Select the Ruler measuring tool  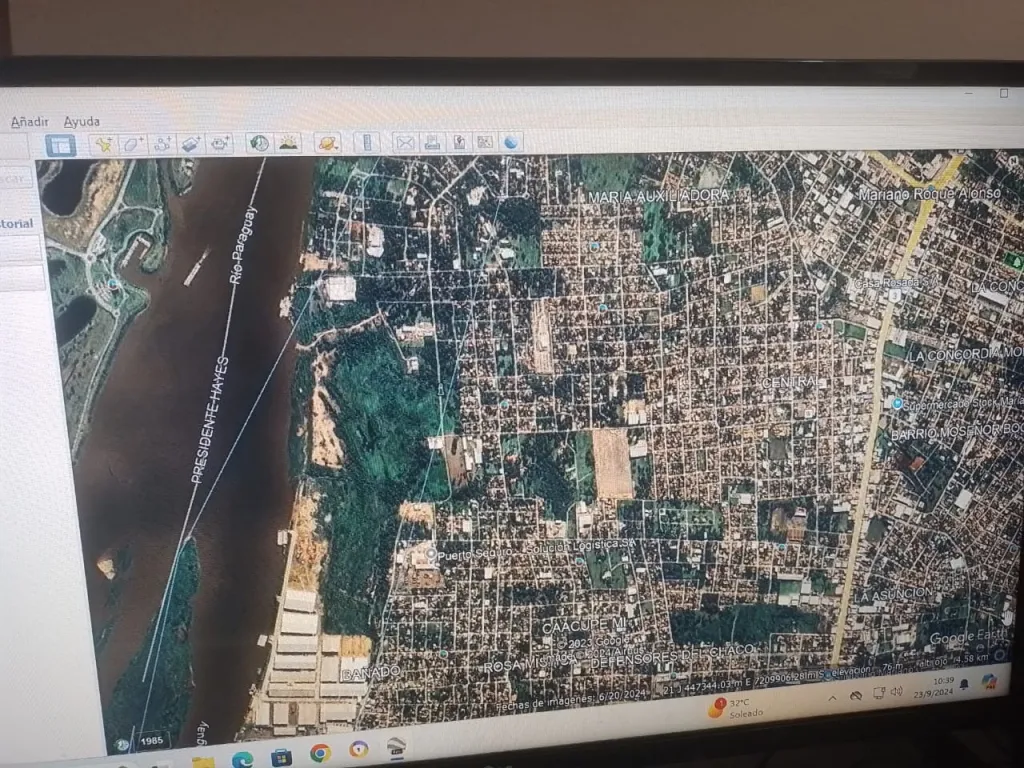tap(367, 142)
